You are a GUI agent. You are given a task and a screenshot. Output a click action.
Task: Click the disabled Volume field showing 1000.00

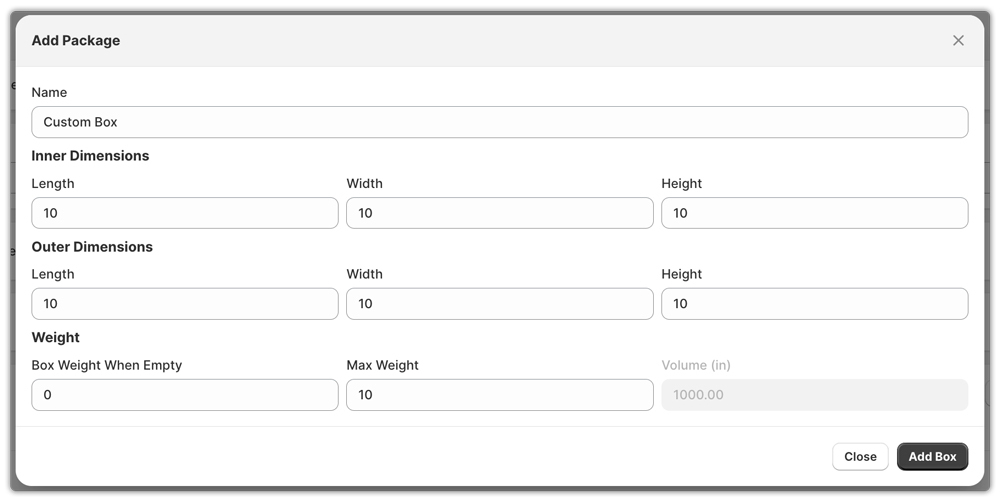point(814,395)
